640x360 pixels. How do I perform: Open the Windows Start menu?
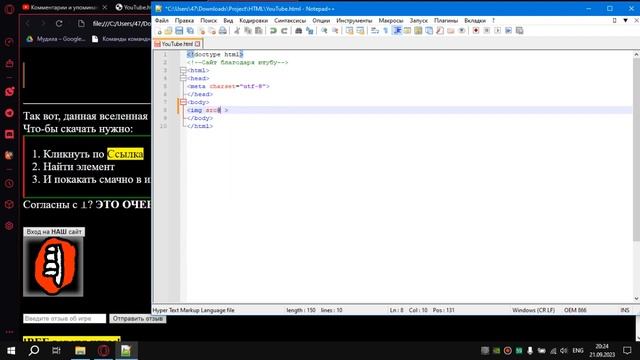[11, 351]
